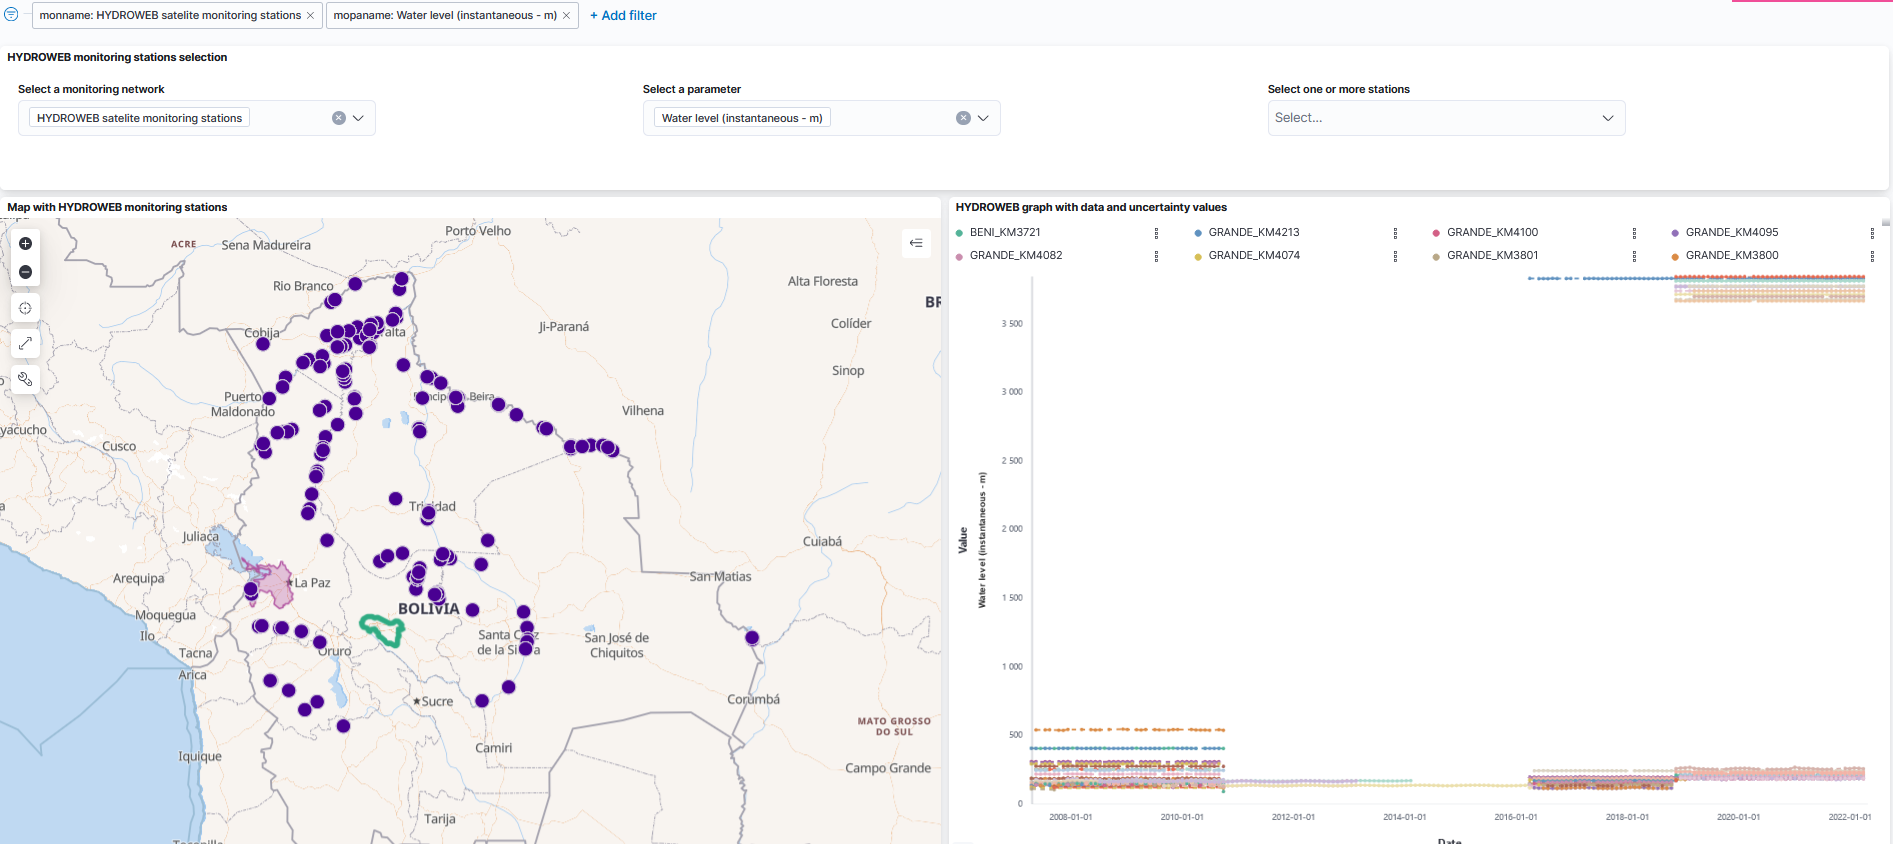Zoom in on the HYDROWEB map
Image resolution: width=1893 pixels, height=844 pixels.
[x=25, y=244]
